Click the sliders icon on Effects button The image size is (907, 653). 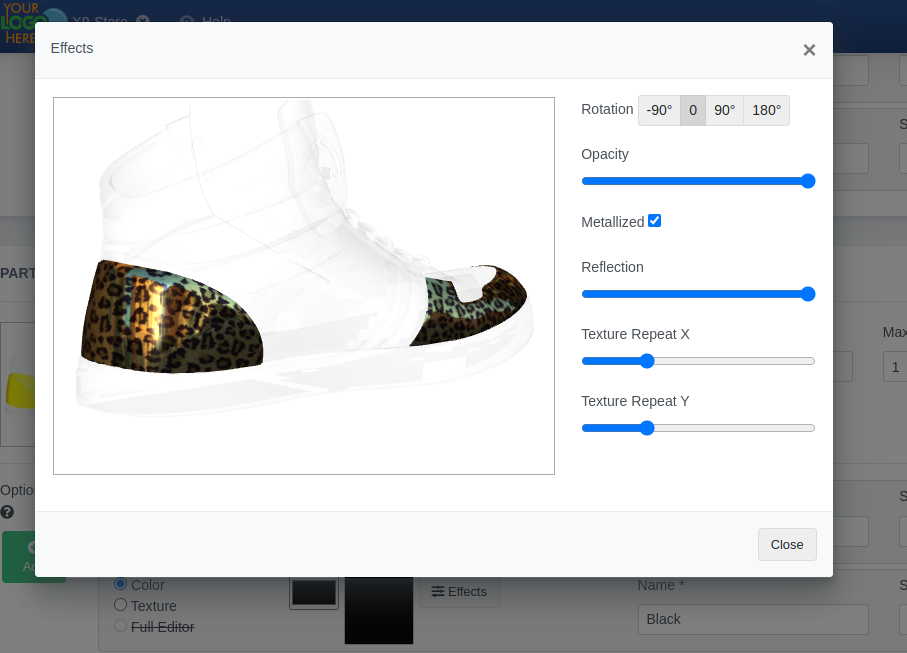click(x=437, y=592)
